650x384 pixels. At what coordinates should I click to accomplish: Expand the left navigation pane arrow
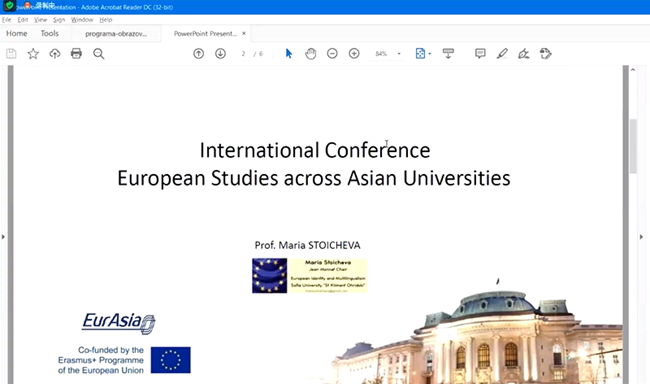[3, 237]
